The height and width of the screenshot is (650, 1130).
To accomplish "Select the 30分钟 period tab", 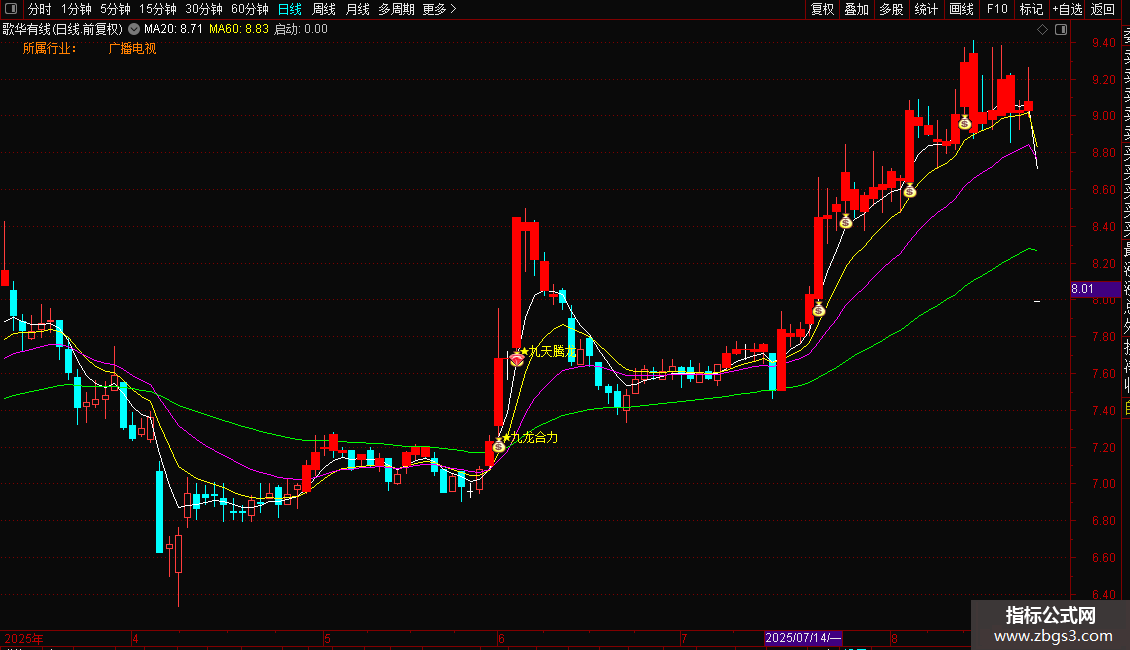I will click(x=203, y=9).
